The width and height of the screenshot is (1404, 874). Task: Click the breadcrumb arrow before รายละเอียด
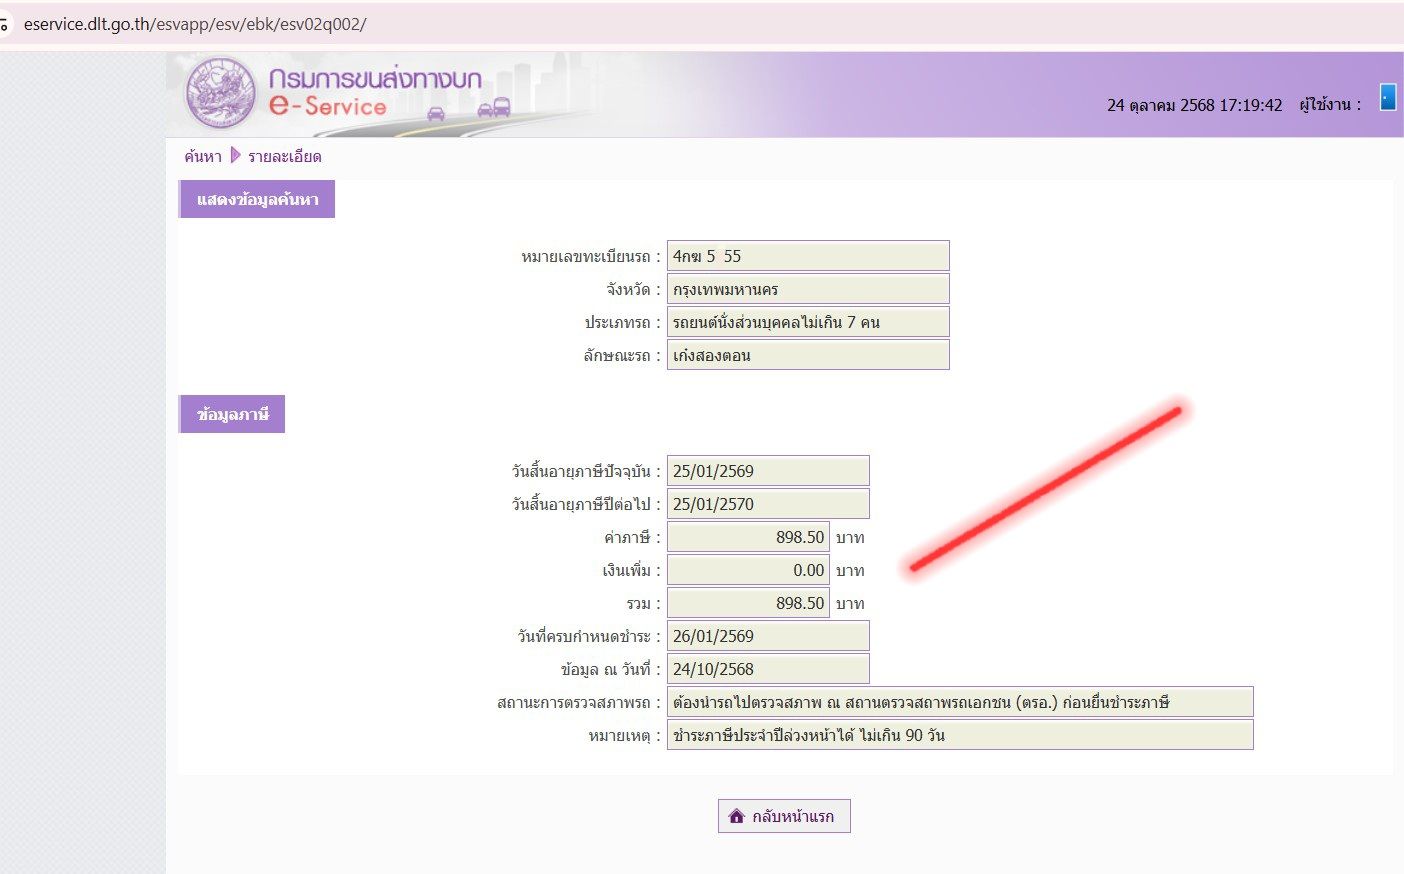[235, 155]
